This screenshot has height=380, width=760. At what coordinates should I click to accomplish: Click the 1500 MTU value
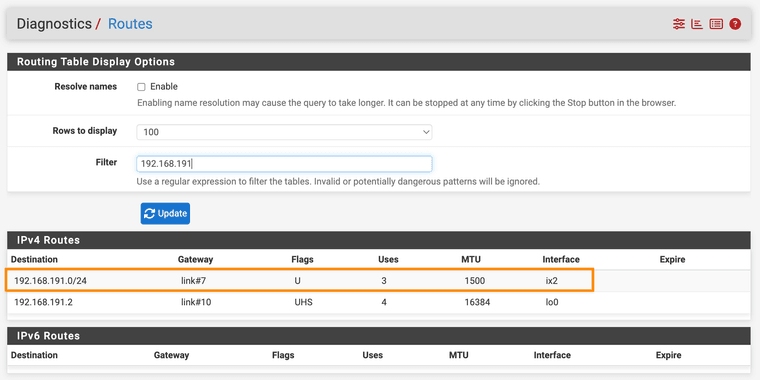[475, 281]
